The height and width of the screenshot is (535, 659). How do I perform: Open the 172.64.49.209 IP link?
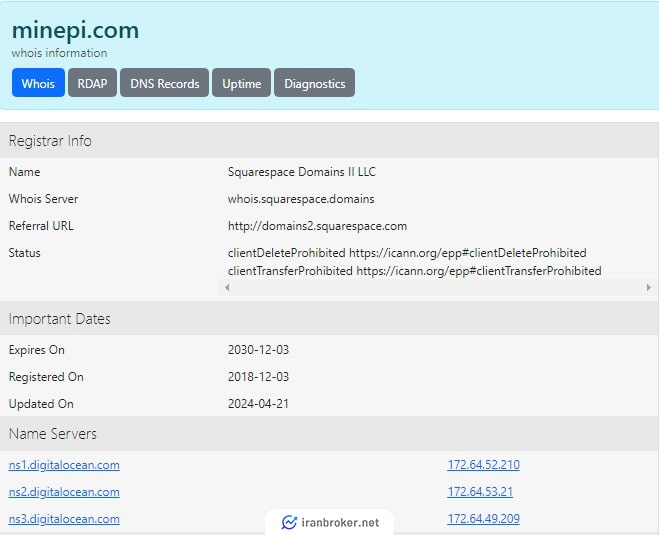click(483, 518)
